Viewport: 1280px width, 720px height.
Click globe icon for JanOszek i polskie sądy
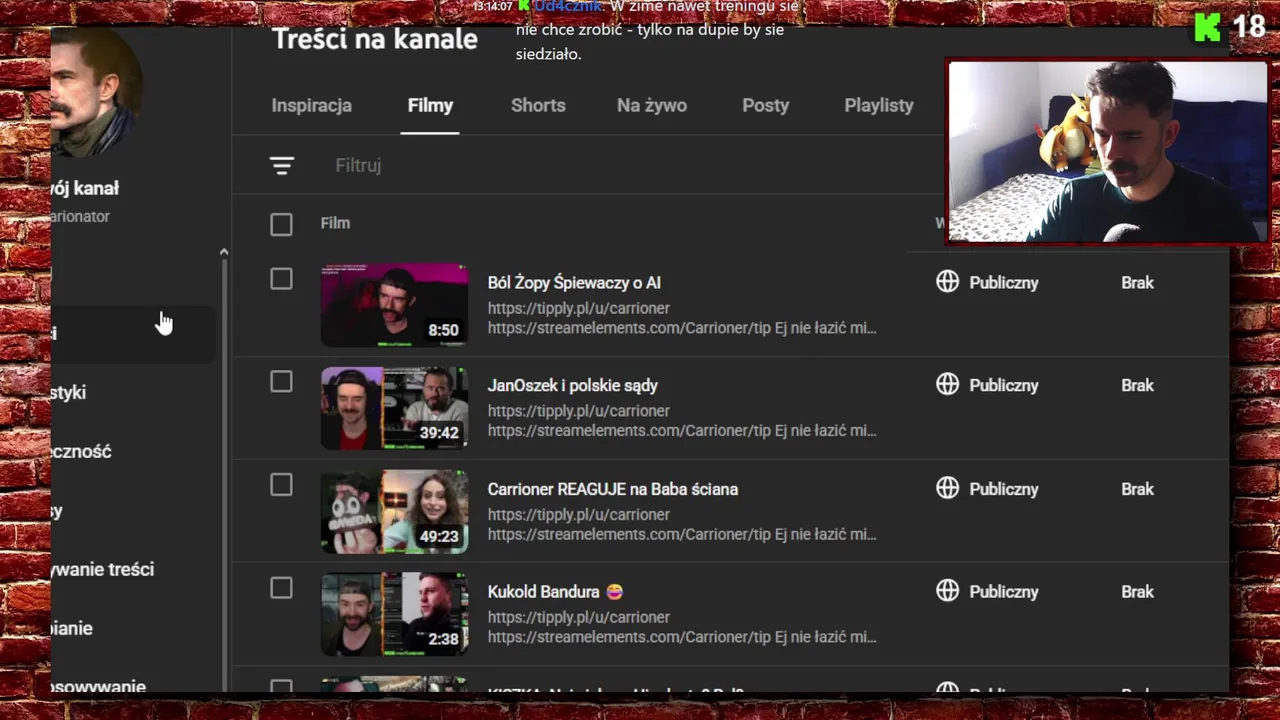[947, 384]
